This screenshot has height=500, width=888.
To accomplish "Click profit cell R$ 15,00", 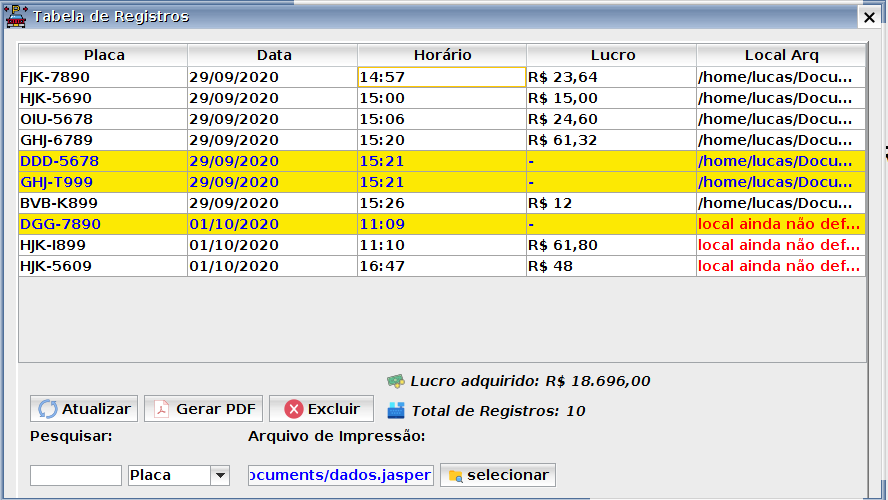I will (x=611, y=98).
